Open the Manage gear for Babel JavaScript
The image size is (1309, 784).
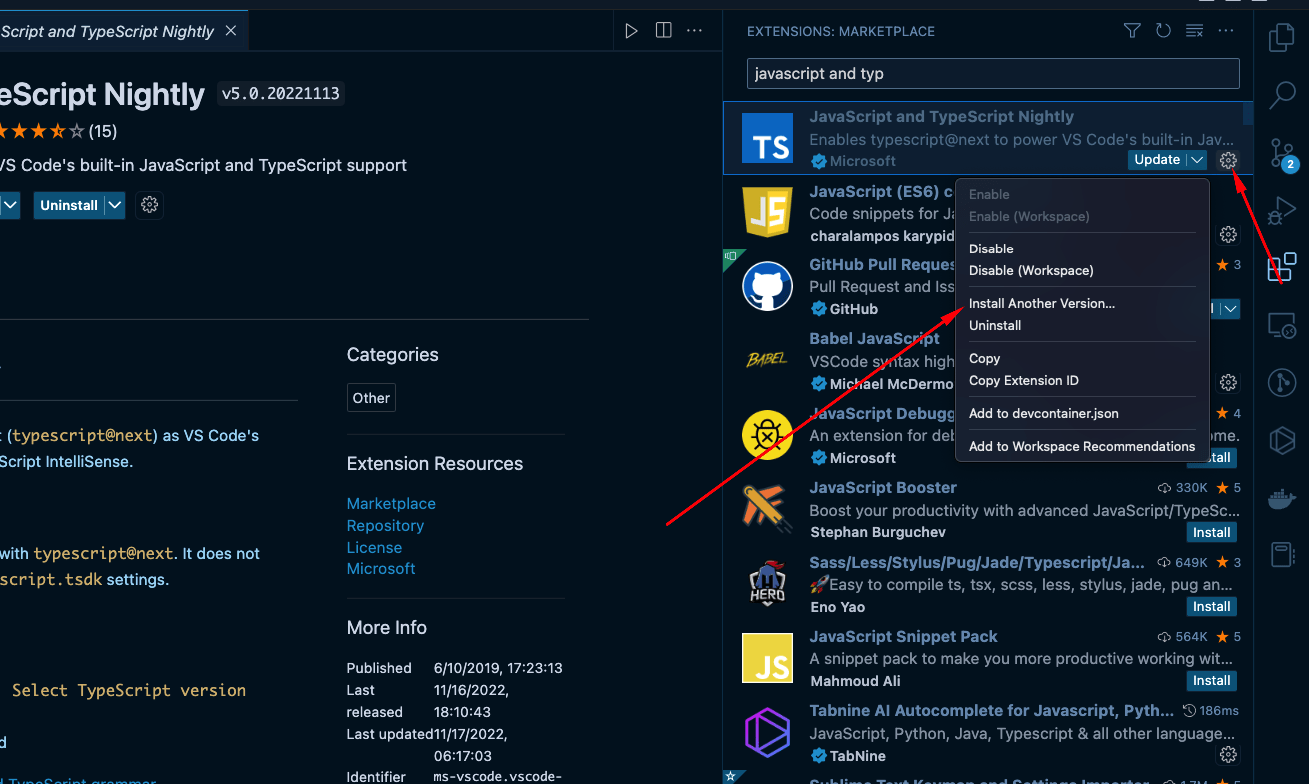coord(1228,382)
